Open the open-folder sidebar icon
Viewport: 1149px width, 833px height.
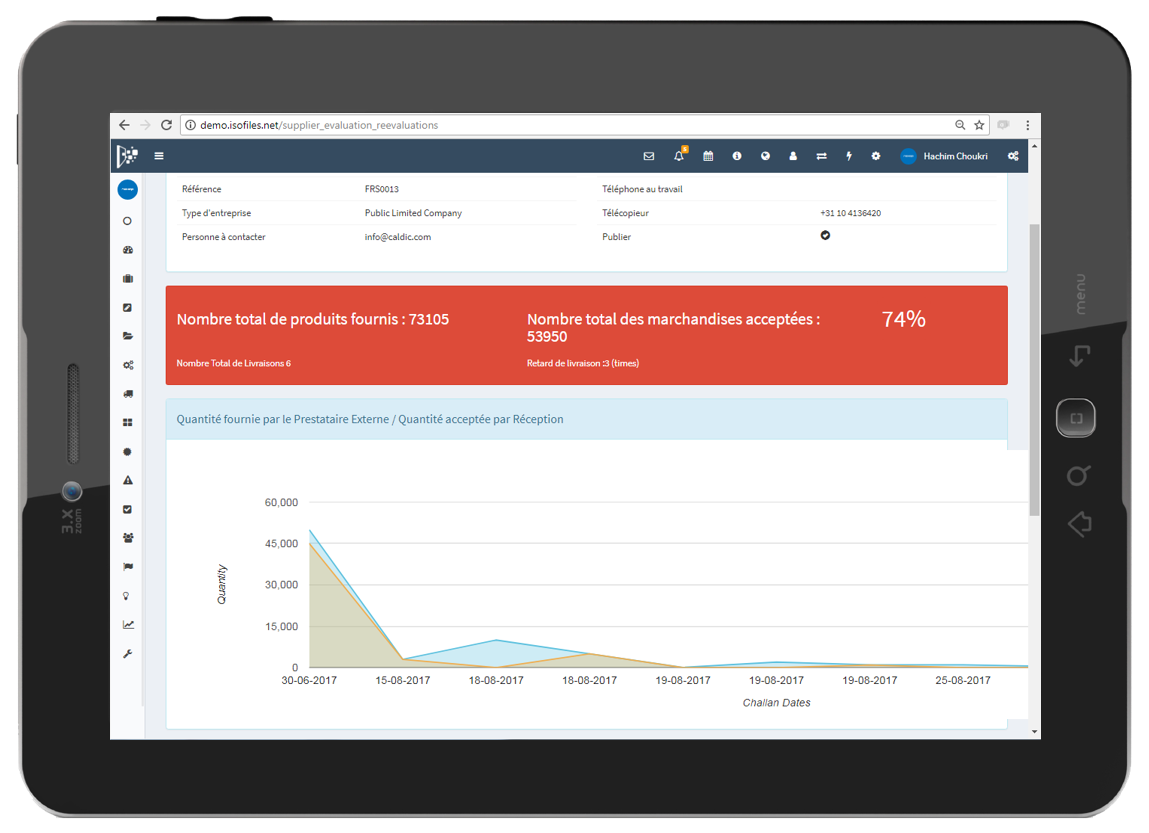128,336
